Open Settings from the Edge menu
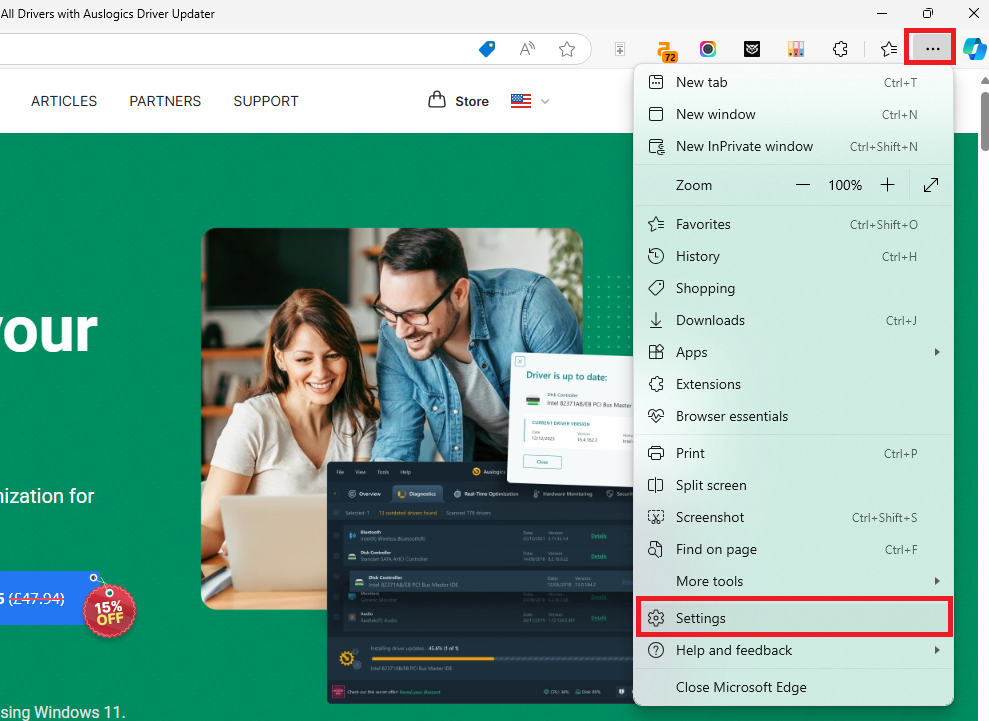 [793, 618]
